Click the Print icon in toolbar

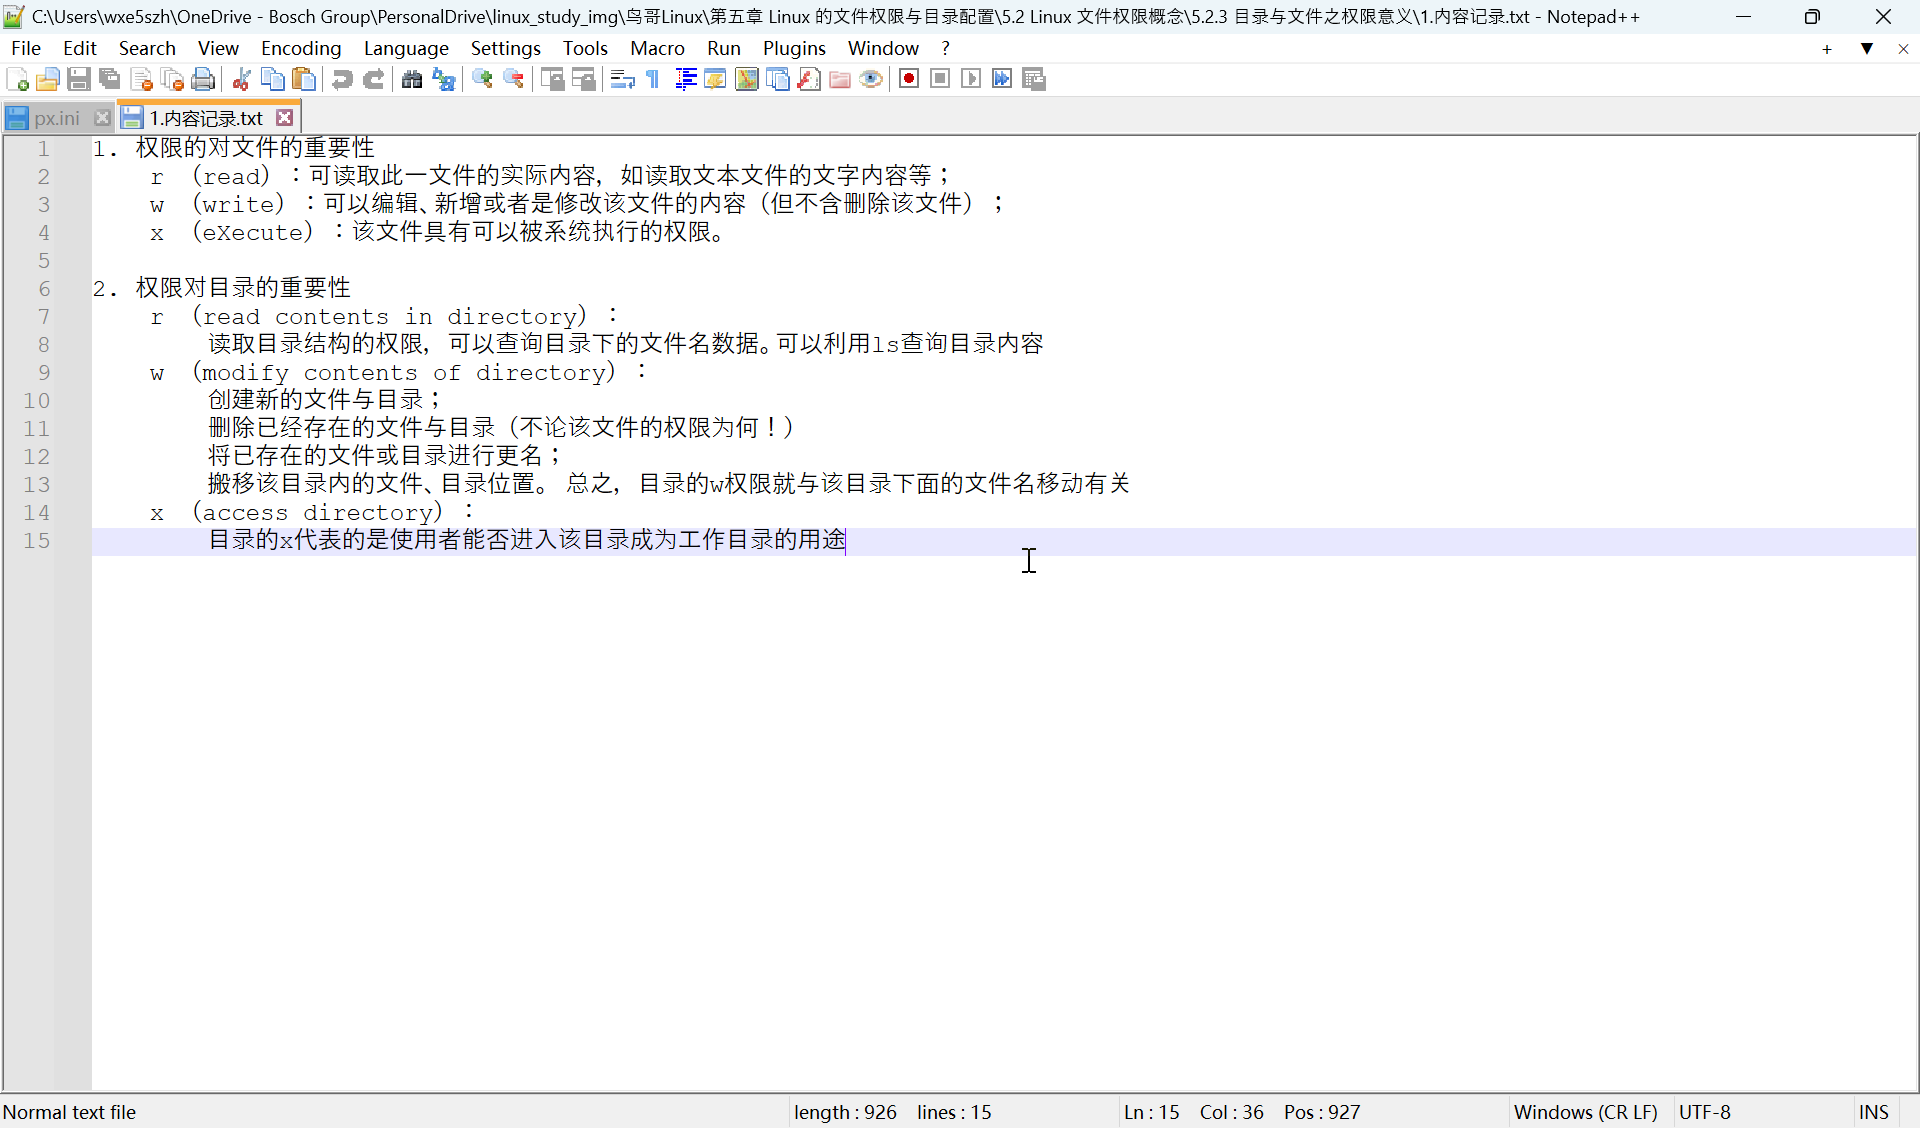pyautogui.click(x=203, y=79)
